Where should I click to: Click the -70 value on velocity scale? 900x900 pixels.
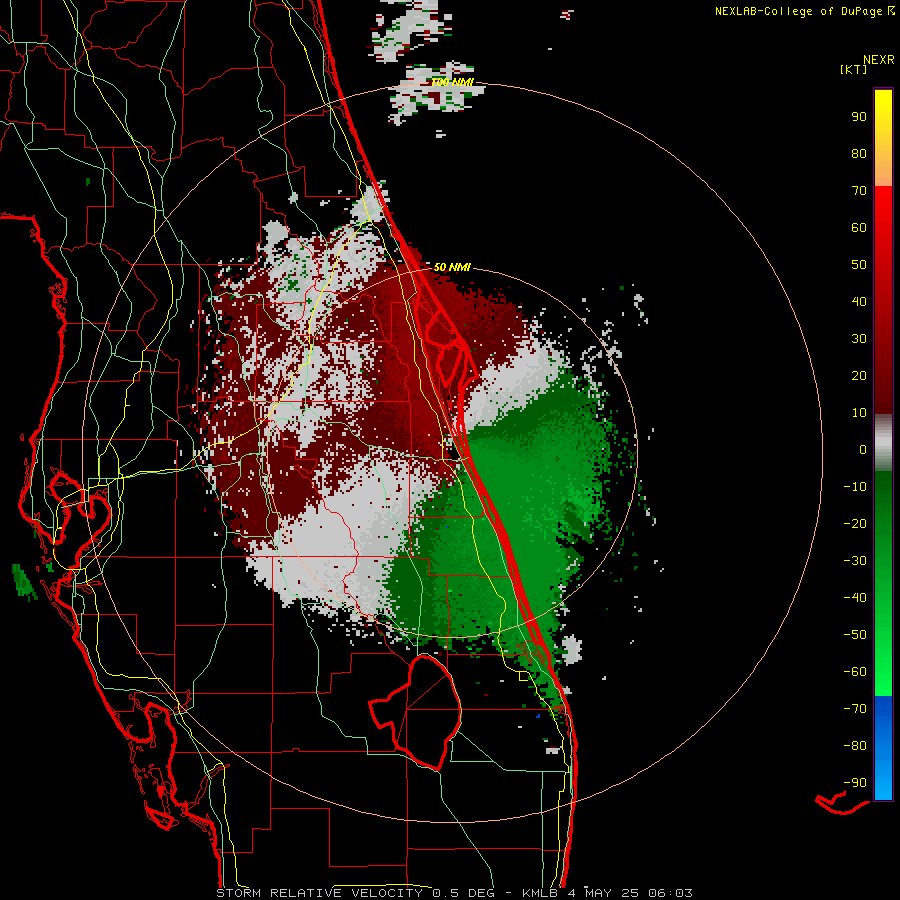(855, 709)
